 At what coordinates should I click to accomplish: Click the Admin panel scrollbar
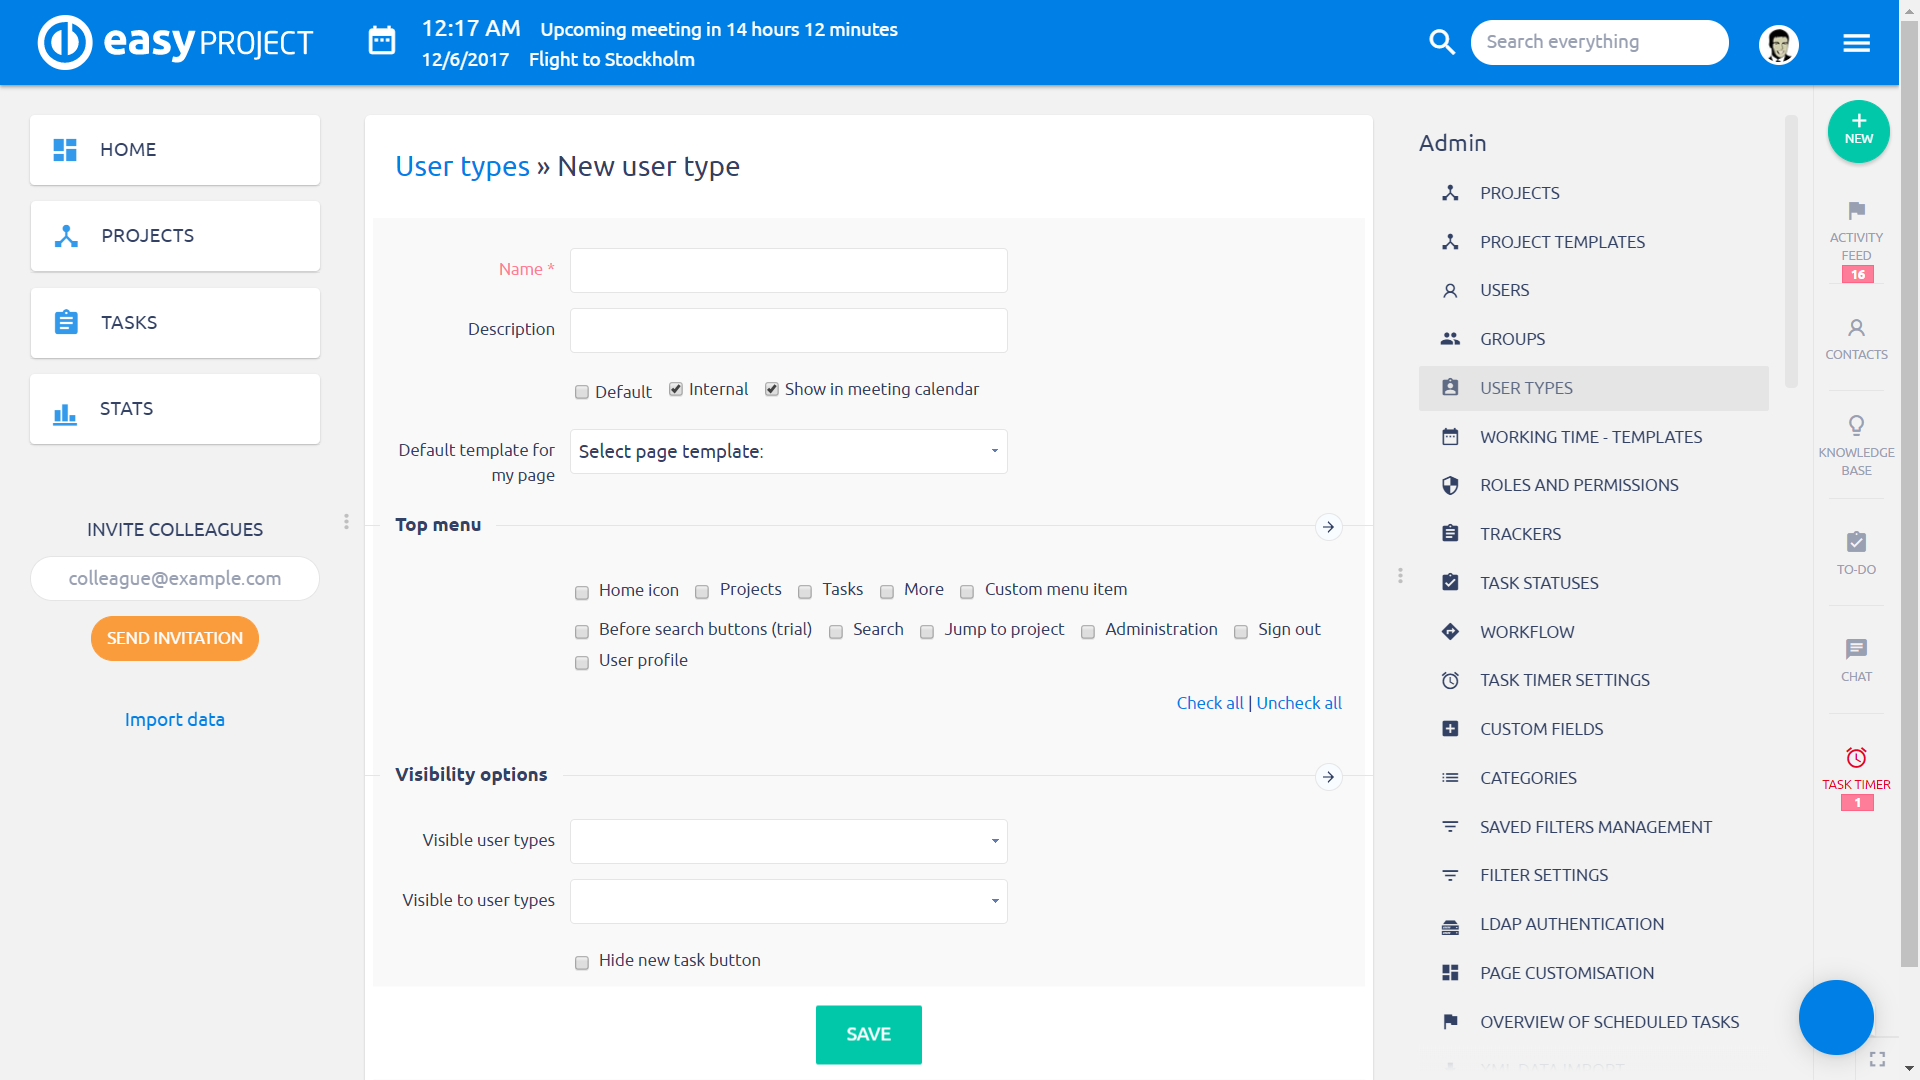point(1791,252)
